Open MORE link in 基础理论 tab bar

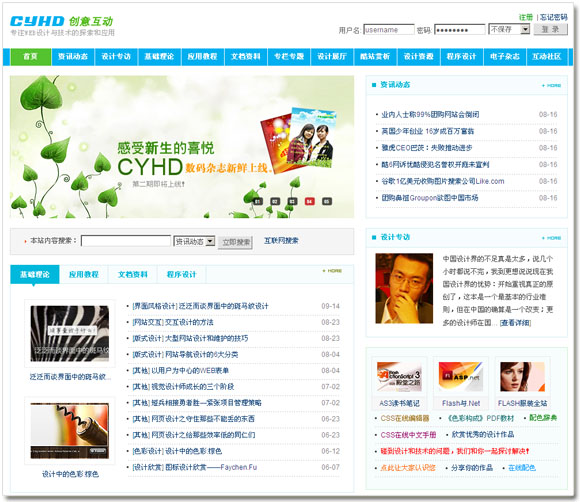tap(332, 271)
